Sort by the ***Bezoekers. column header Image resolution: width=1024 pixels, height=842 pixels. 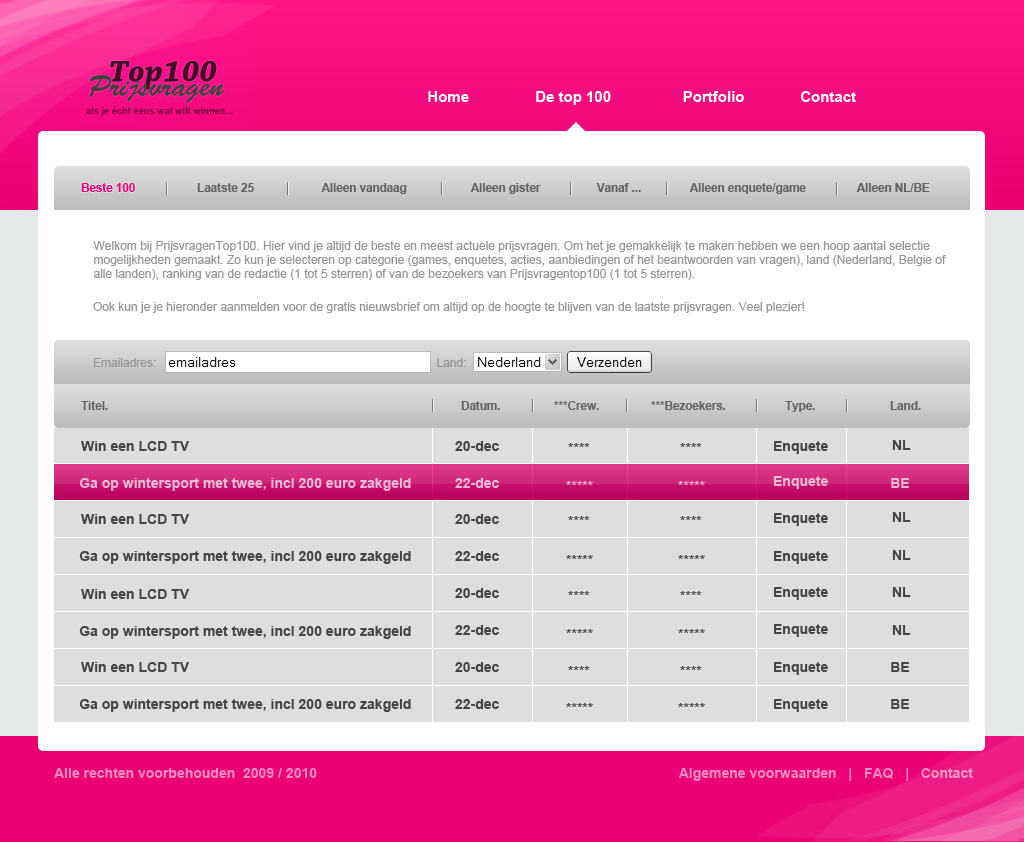[x=688, y=406]
